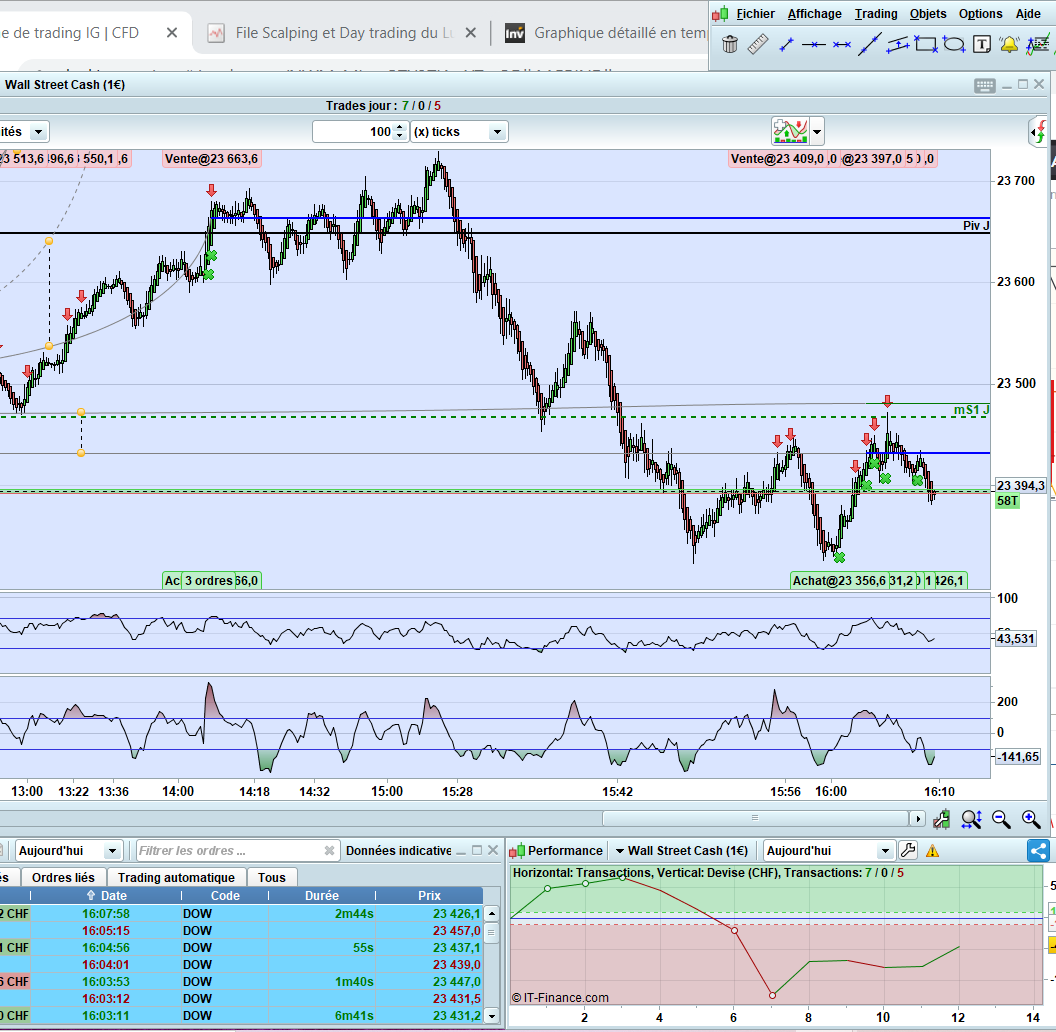Open the indicators tool in toolbar
Viewport: 1056px width, 1032px height.
(1038, 44)
